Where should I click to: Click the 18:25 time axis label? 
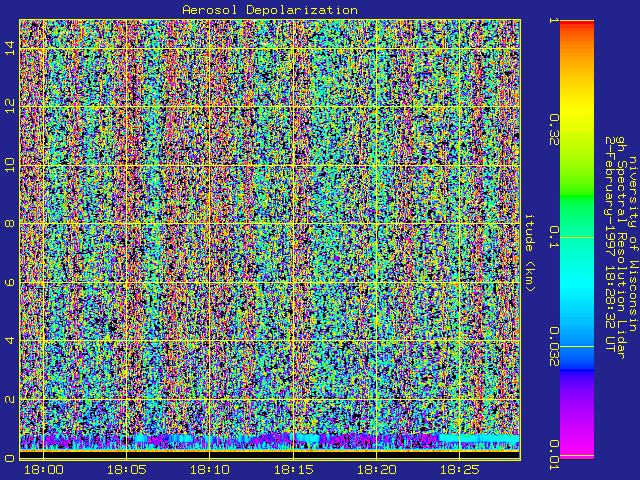click(x=460, y=470)
